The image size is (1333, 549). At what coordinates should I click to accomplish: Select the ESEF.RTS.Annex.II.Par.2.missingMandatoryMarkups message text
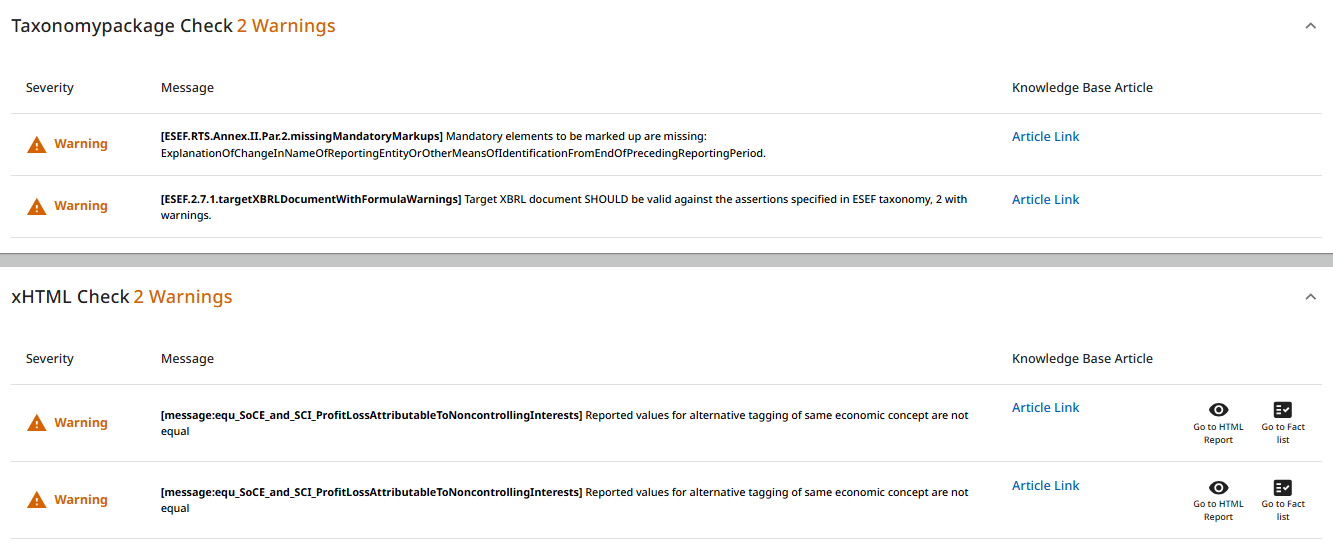pos(301,136)
